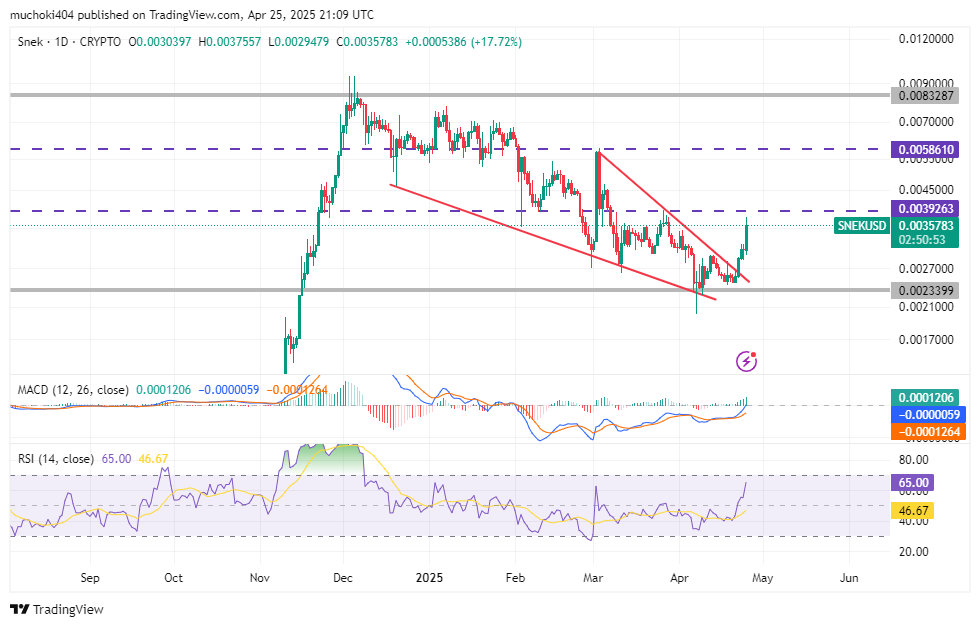
Task: Click the TradingView logo in bottom-left corner
Action: 56,609
